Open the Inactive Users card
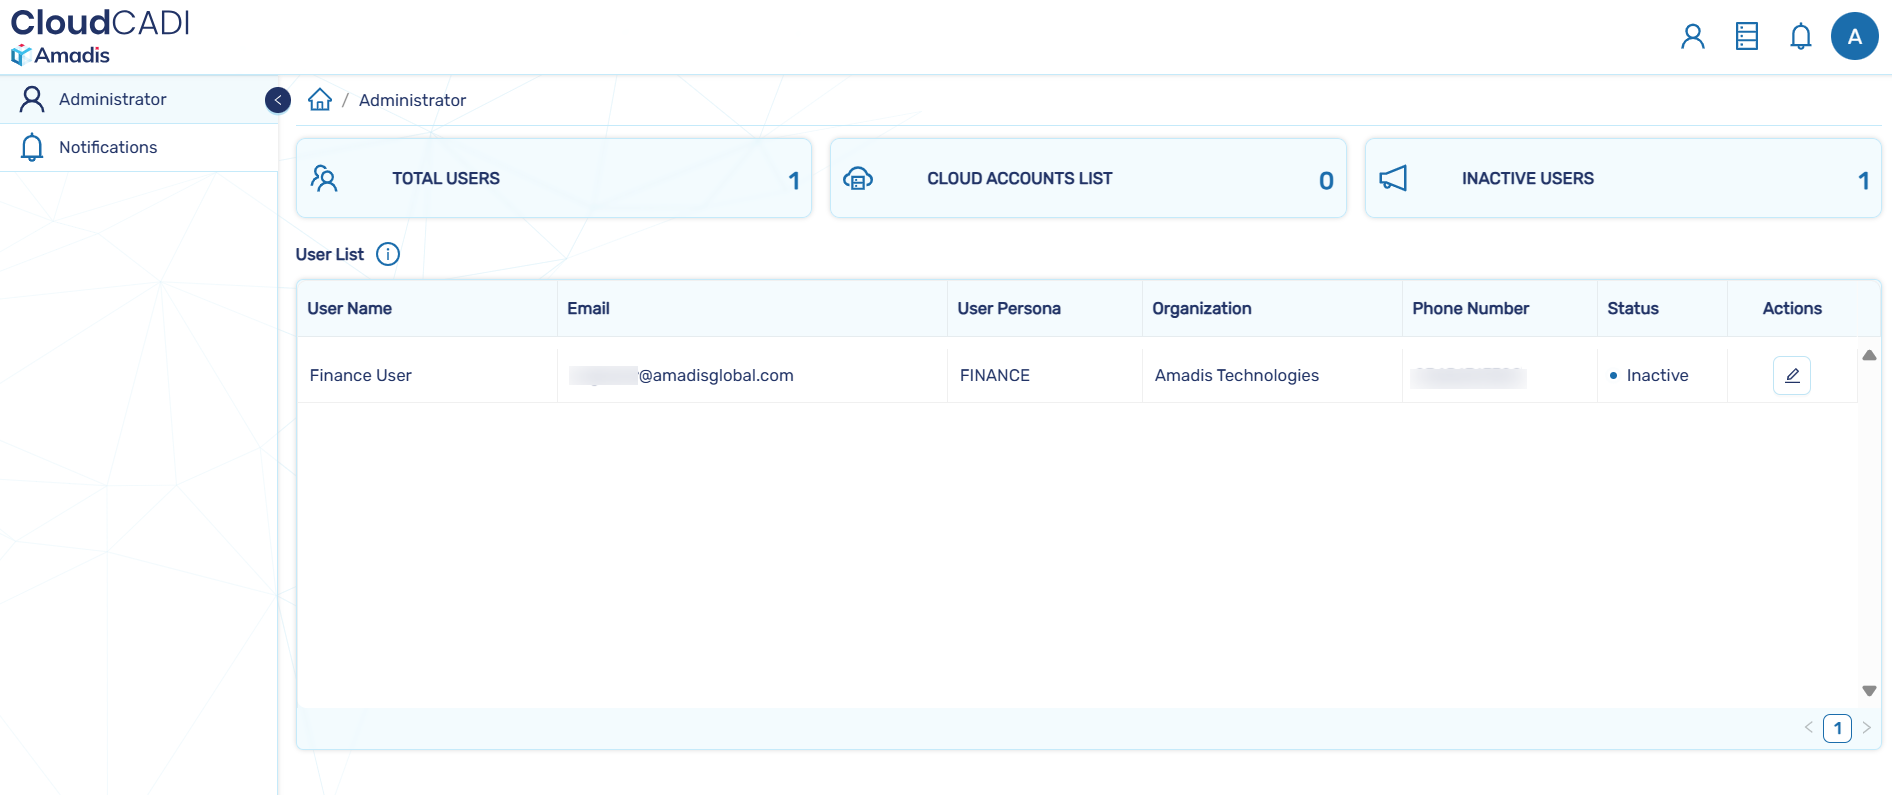Viewport: 1892px width, 795px height. click(1622, 178)
